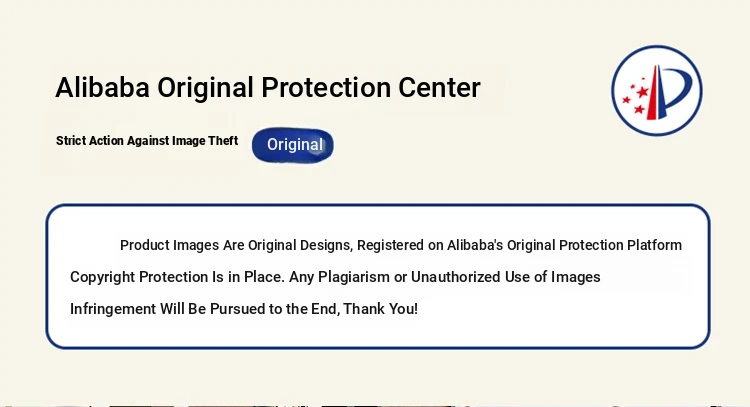Click the word Alibaba in the heading
This screenshot has height=407, width=750.
point(102,88)
